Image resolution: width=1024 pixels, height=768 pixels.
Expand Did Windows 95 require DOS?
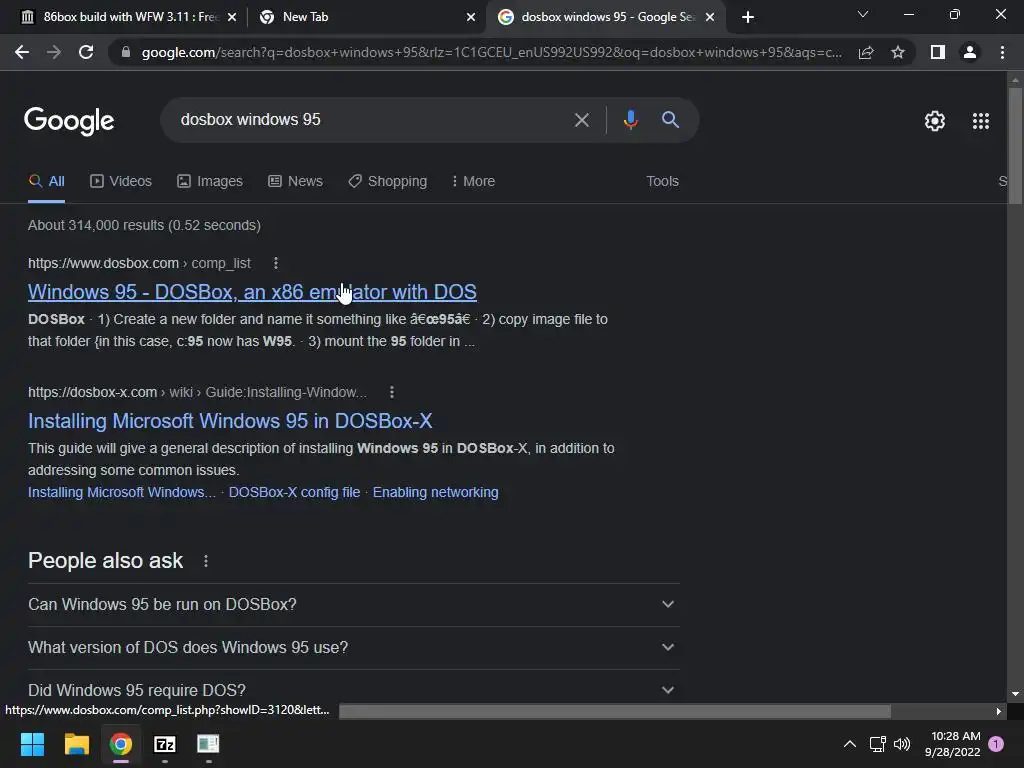tap(353, 690)
